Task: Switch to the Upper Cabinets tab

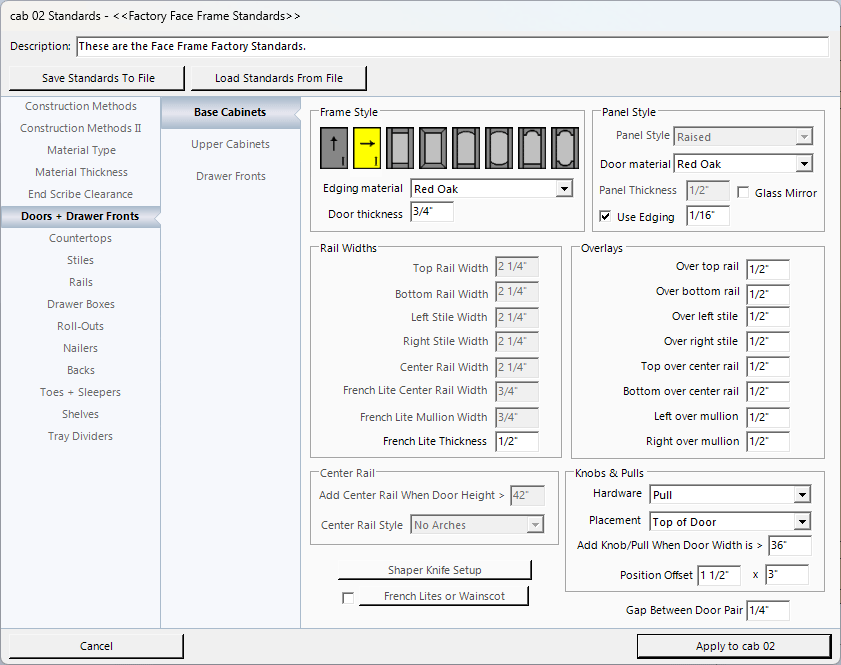Action: tap(230, 144)
